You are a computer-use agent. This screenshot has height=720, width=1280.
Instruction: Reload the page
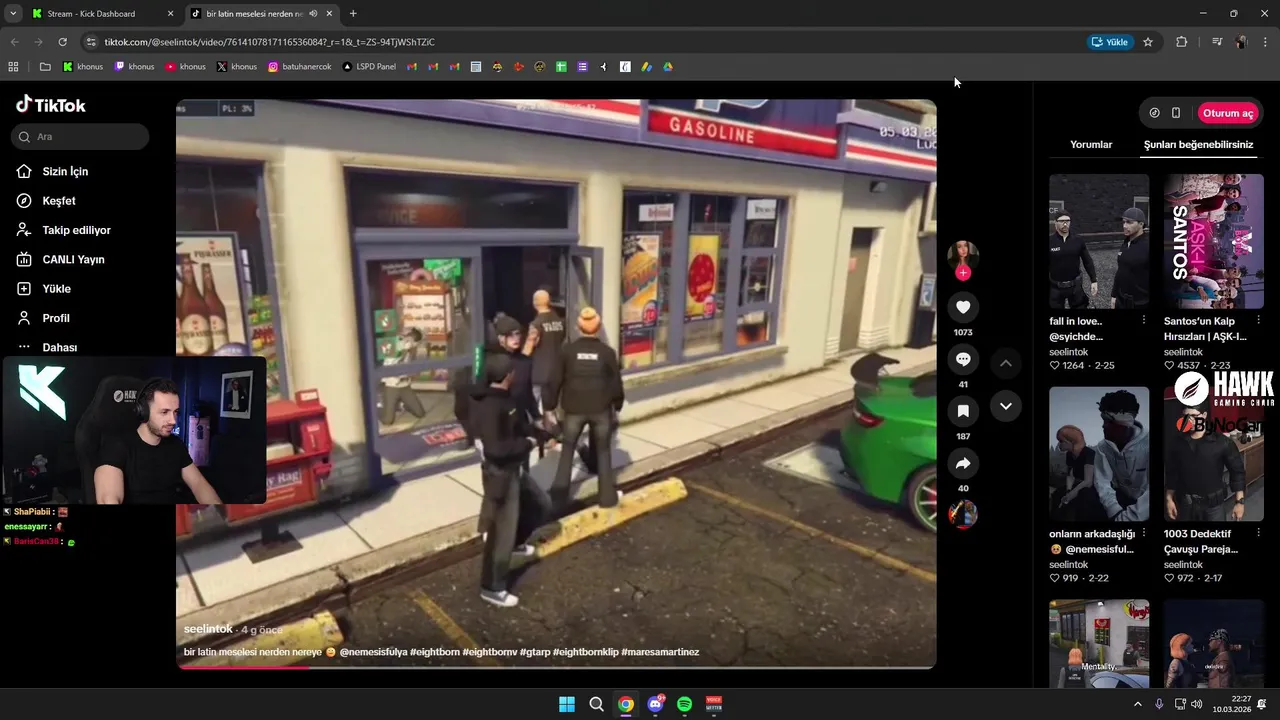[x=62, y=42]
